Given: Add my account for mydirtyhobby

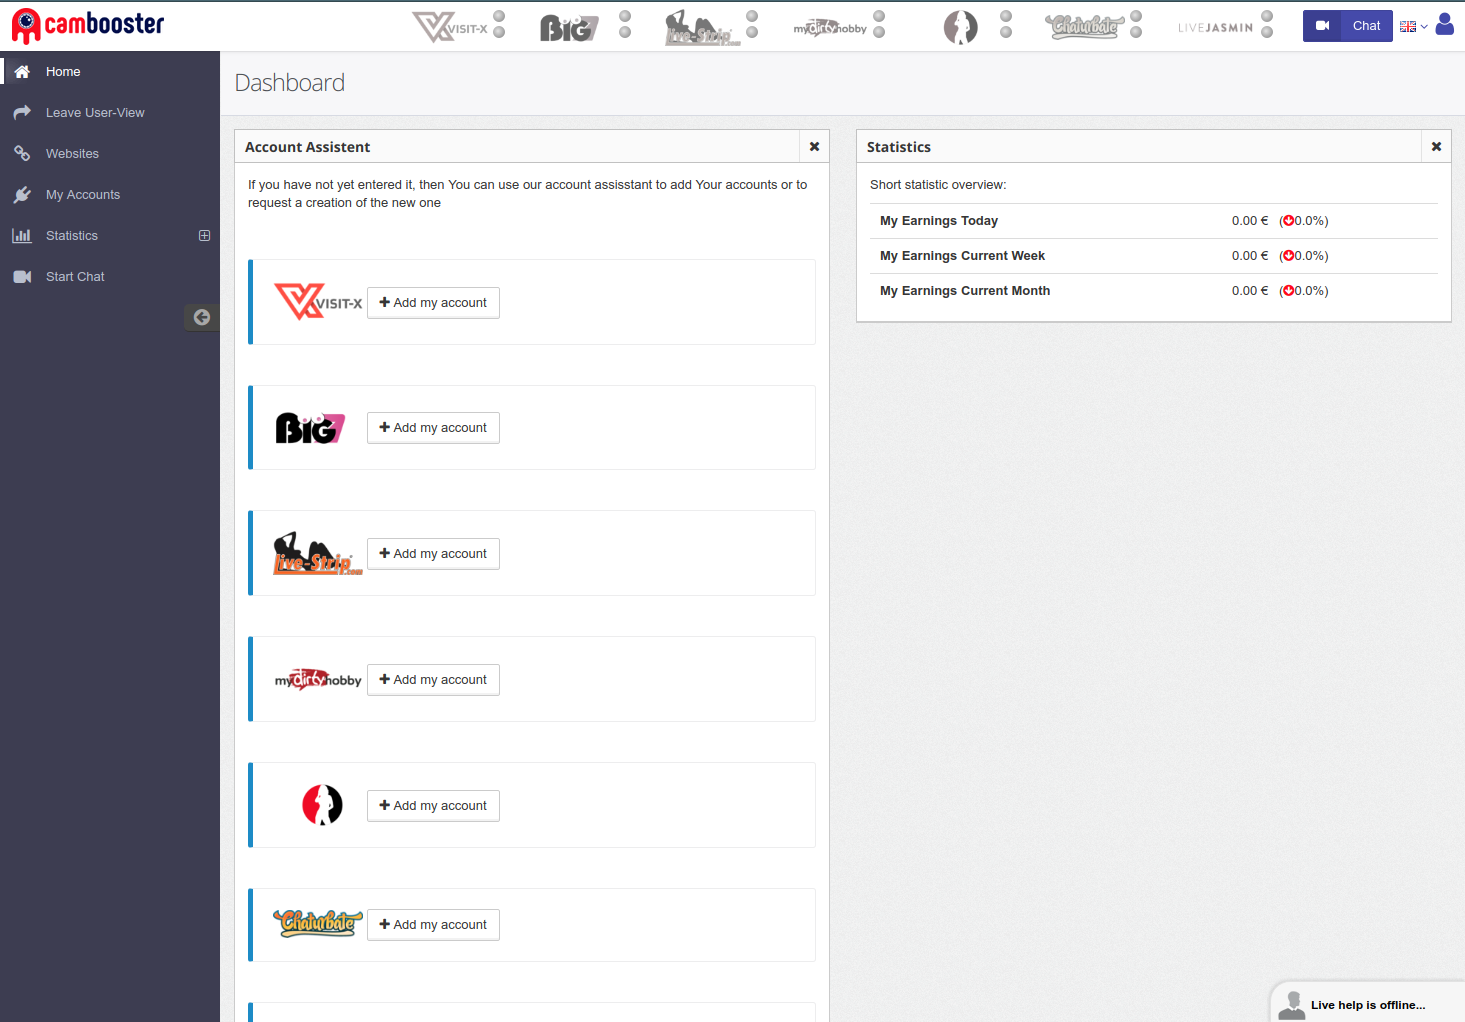Looking at the screenshot, I should [x=433, y=680].
